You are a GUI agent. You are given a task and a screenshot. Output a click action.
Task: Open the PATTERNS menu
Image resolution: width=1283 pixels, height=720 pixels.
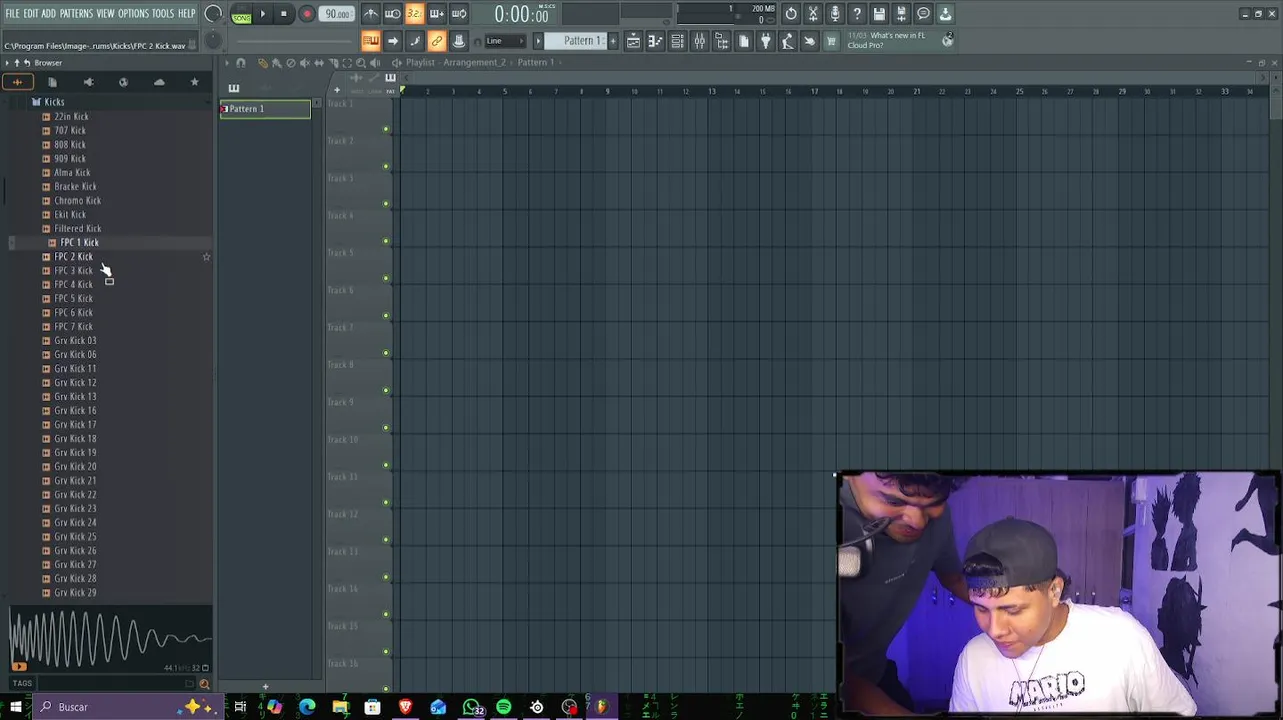[76, 14]
